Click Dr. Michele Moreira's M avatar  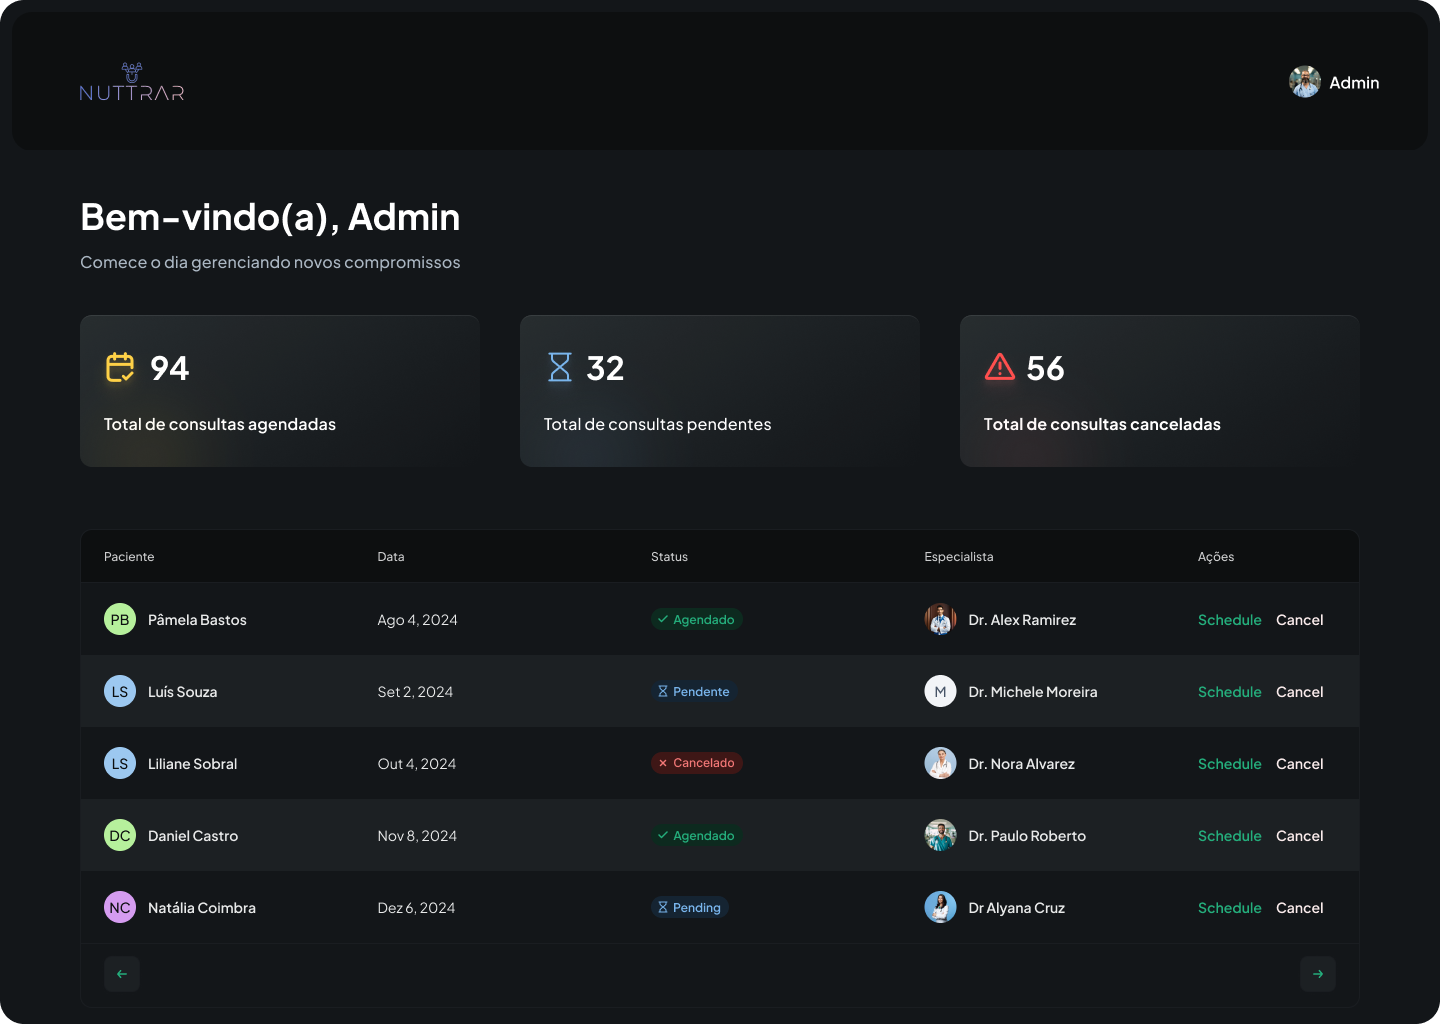point(940,692)
